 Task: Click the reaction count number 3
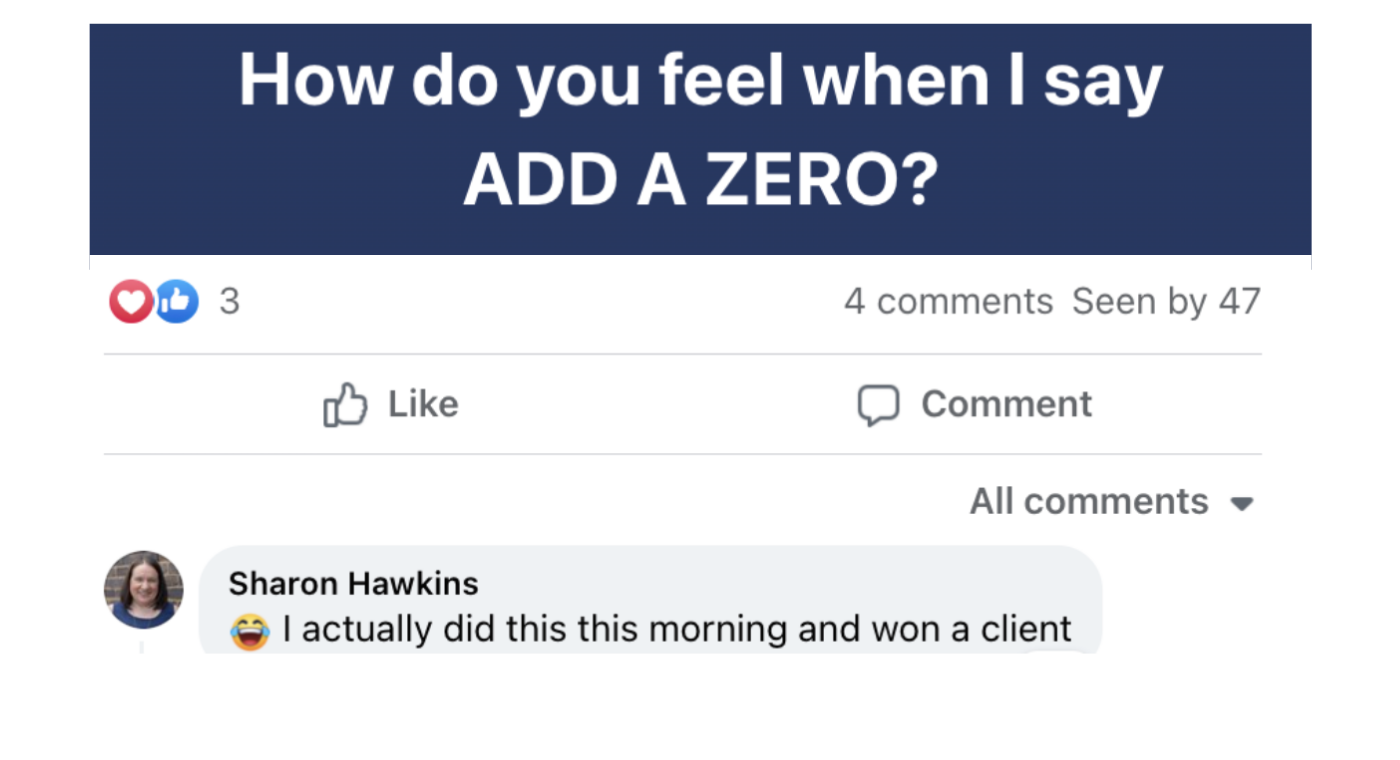coord(229,302)
